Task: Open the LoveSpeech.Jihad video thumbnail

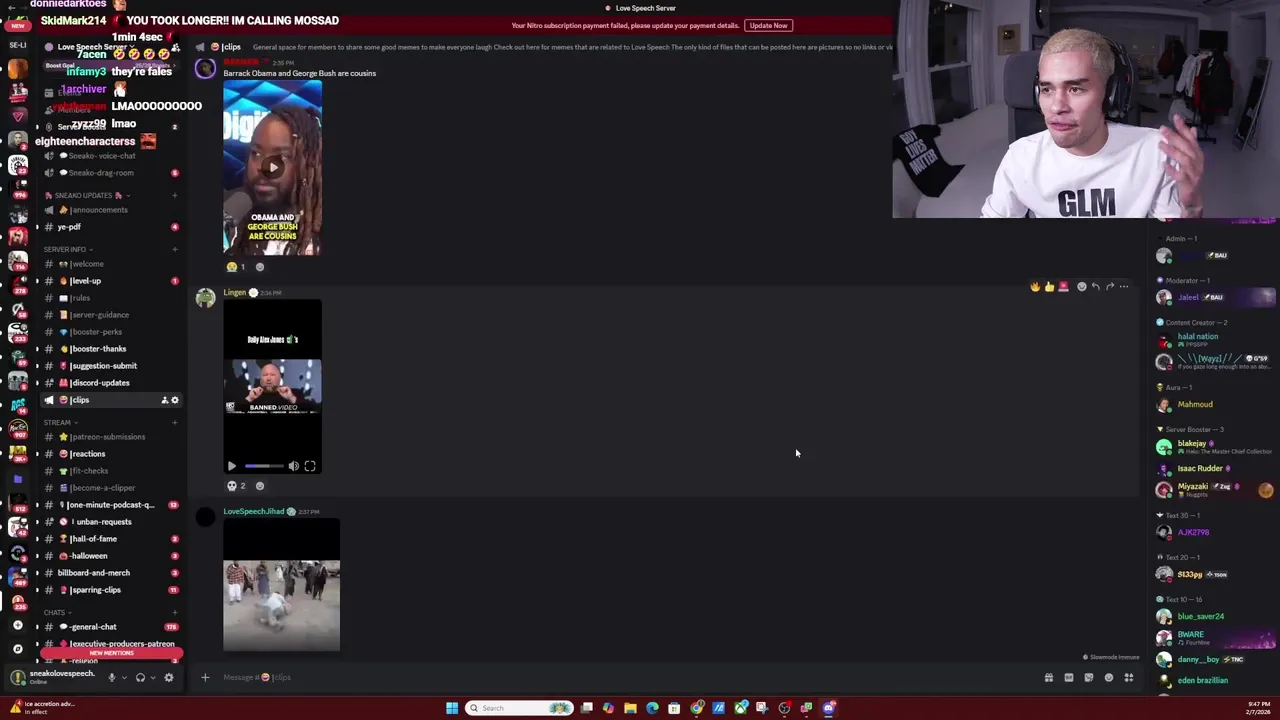Action: pos(281,585)
